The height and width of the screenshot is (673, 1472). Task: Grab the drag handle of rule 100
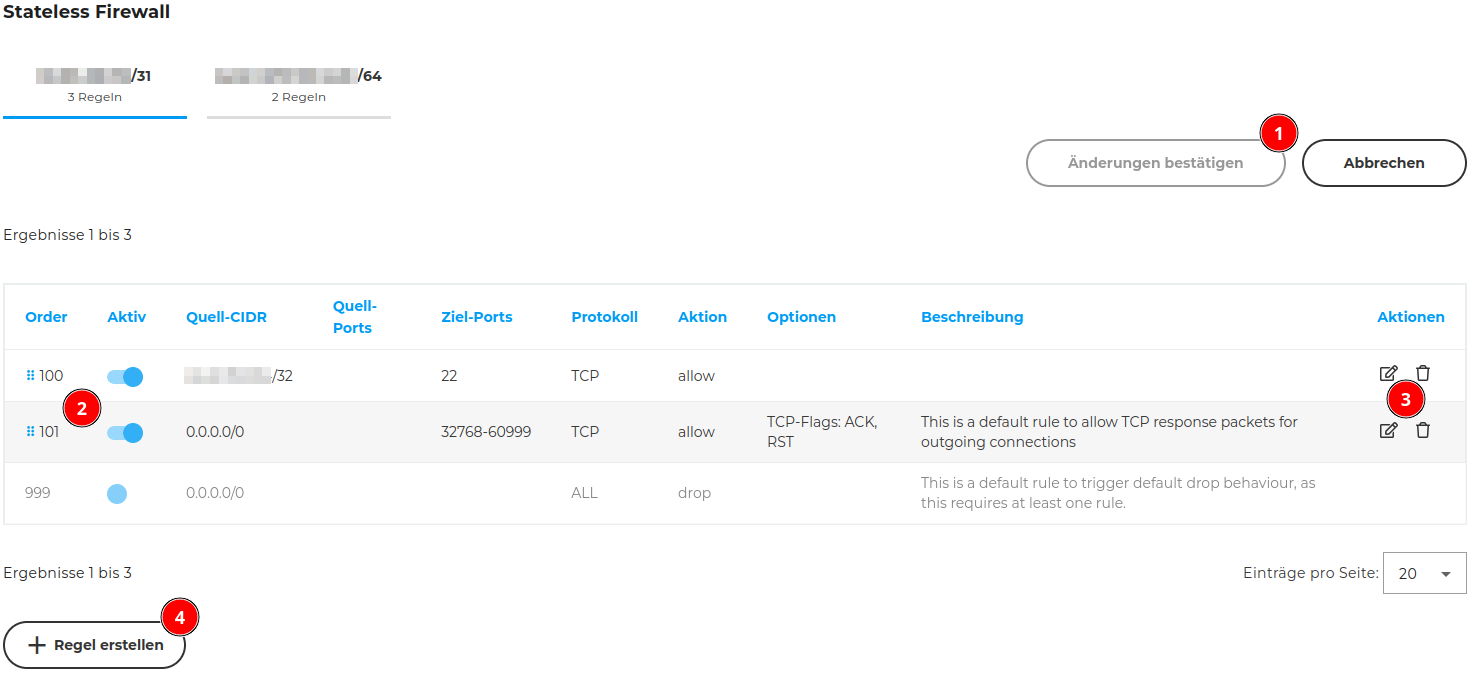(x=30, y=376)
